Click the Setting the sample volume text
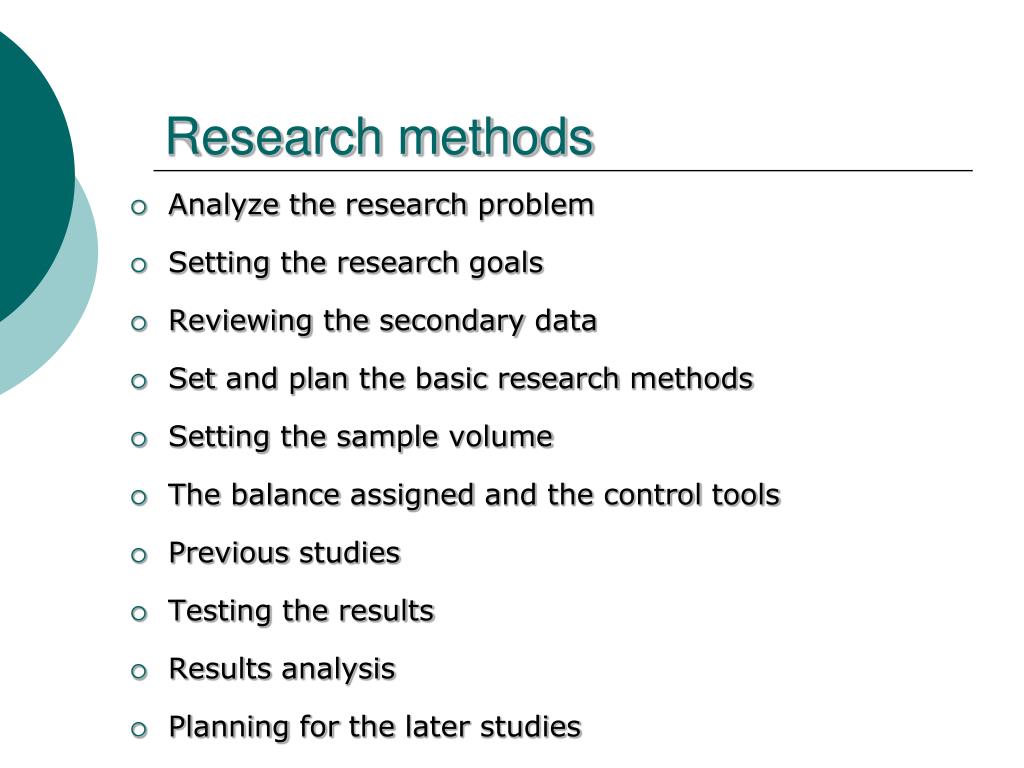Screen dimensions: 1024x768 click(x=360, y=437)
